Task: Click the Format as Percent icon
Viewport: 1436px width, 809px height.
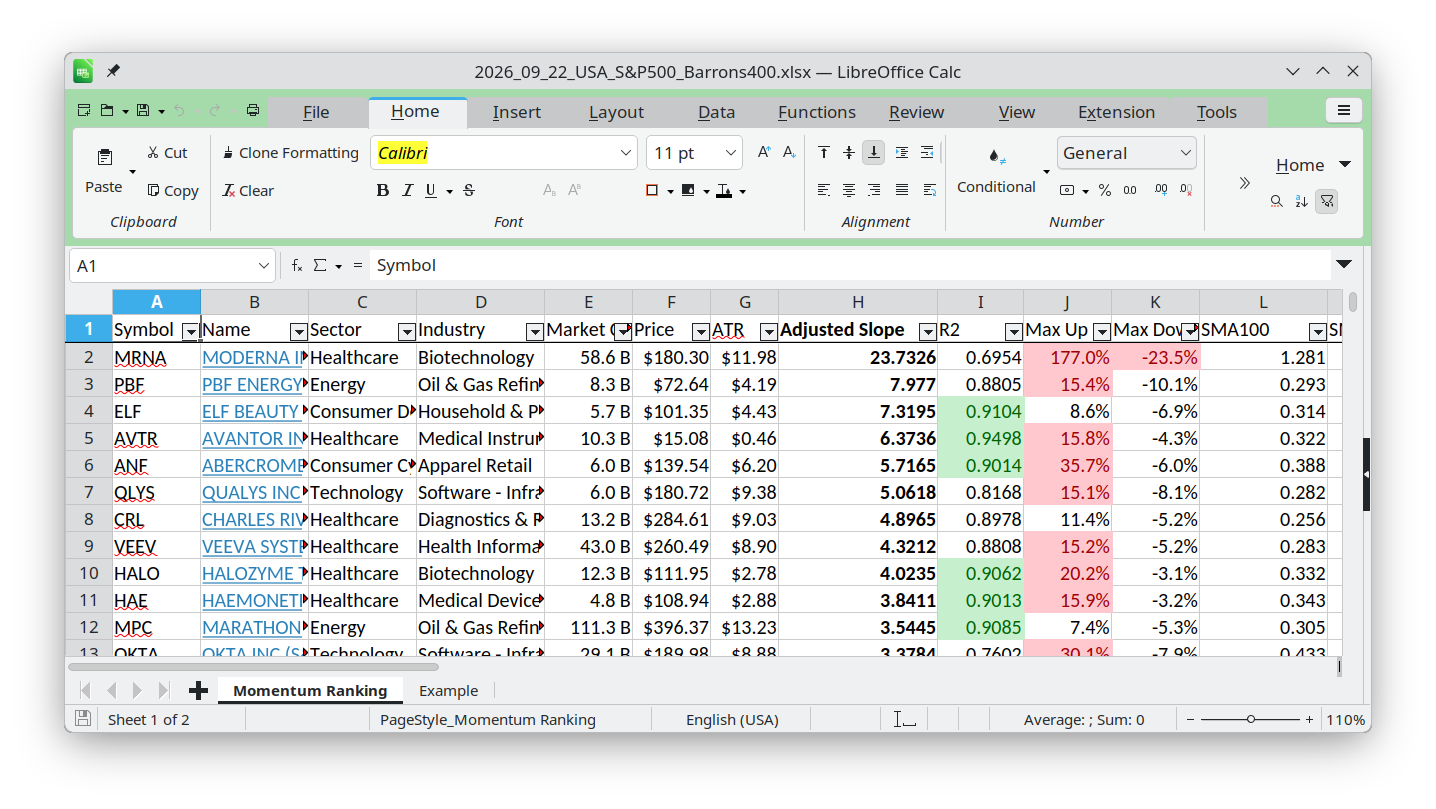Action: point(1105,190)
